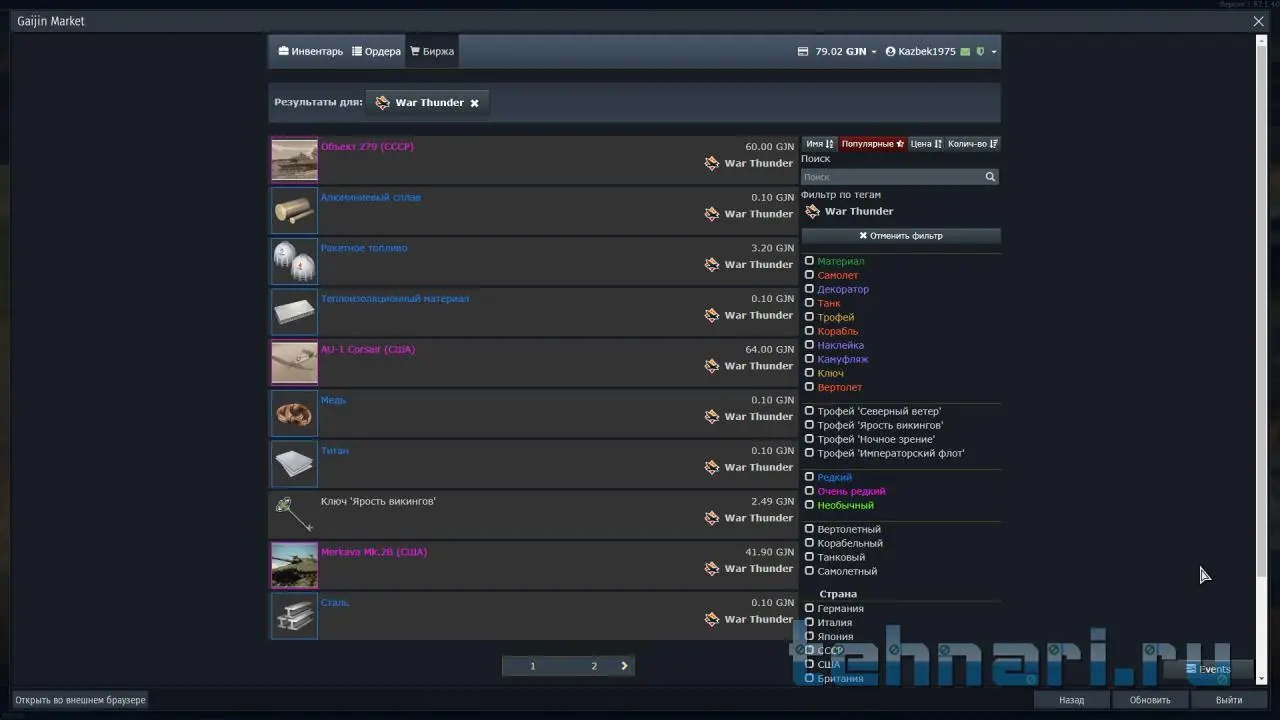Sort listings by Имя
This screenshot has width=1280, height=720.
[820, 144]
